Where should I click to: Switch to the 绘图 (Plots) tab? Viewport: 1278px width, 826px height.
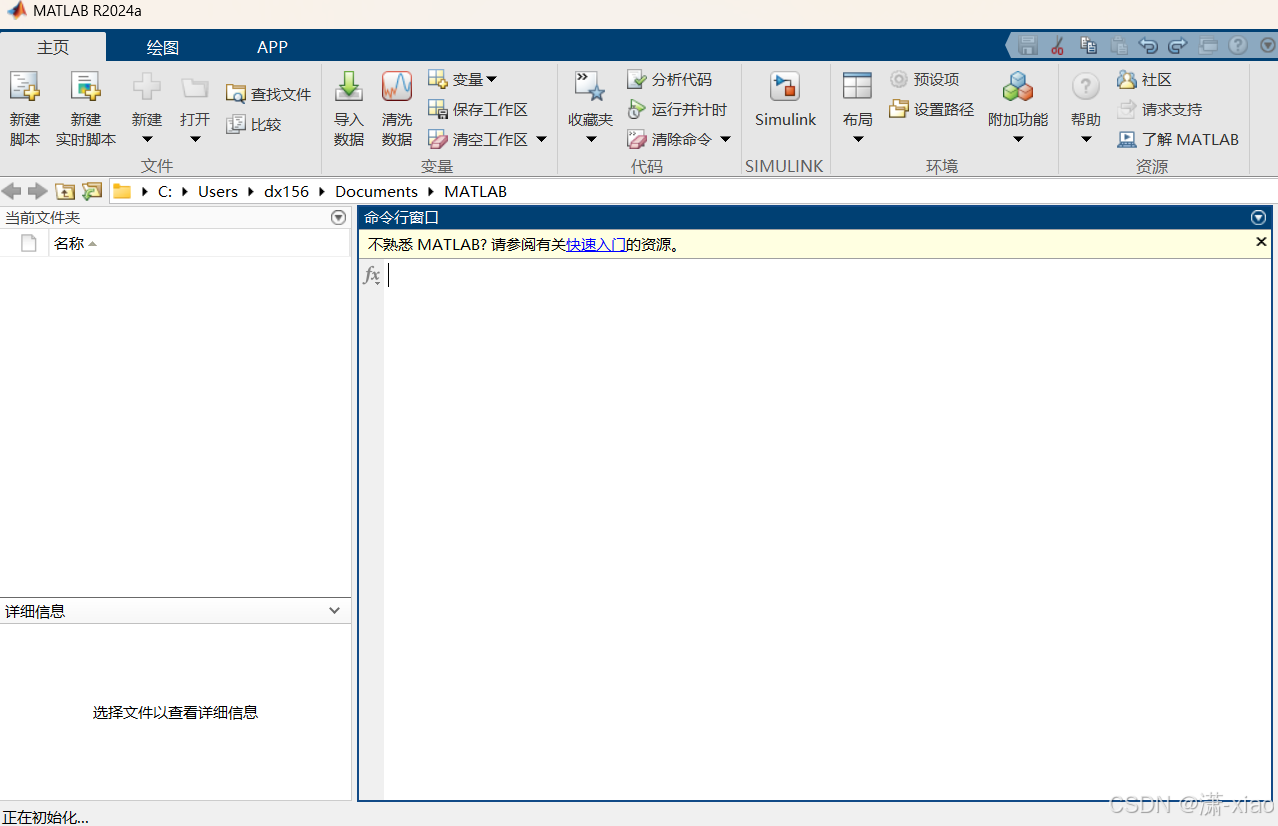[163, 47]
